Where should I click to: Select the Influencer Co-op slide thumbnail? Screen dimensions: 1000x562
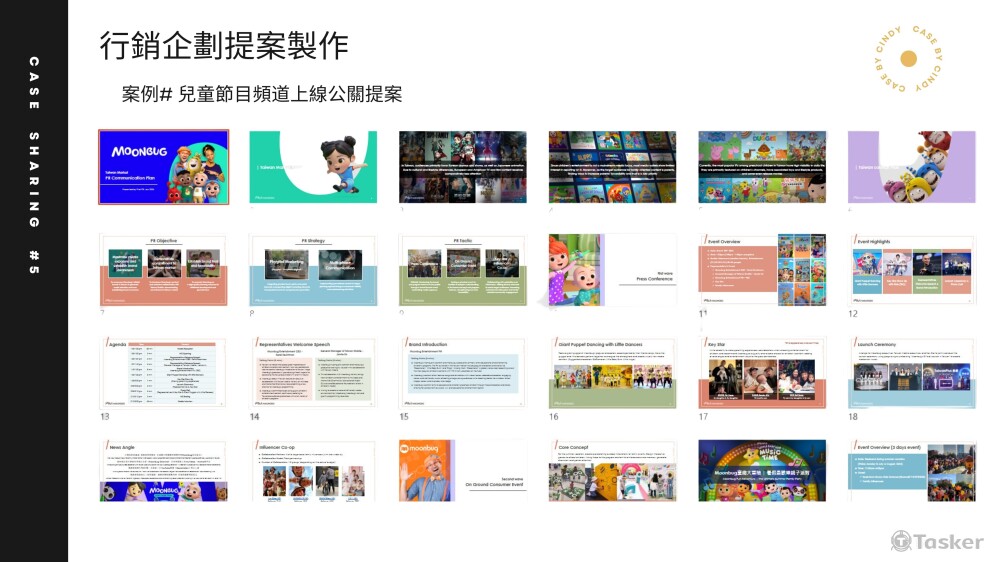click(313, 470)
